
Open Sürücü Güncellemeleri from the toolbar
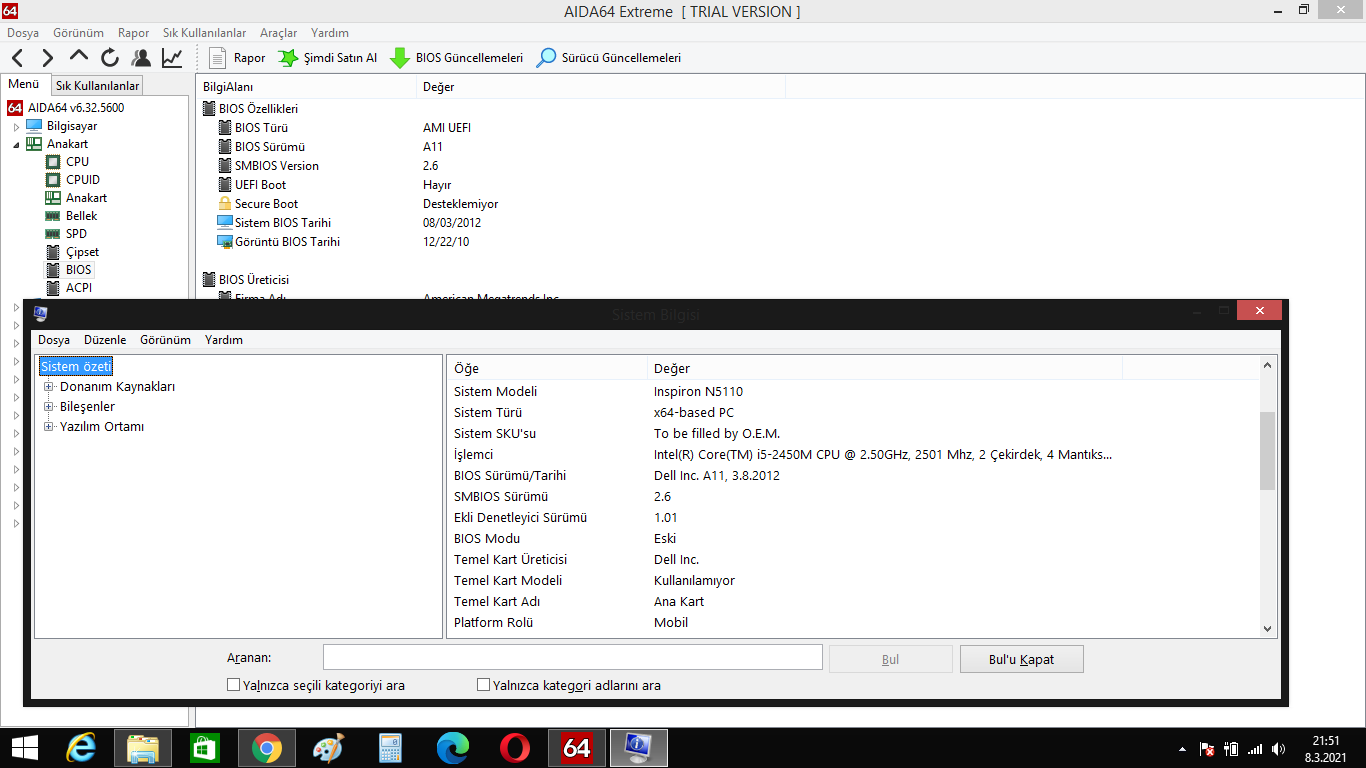click(609, 58)
